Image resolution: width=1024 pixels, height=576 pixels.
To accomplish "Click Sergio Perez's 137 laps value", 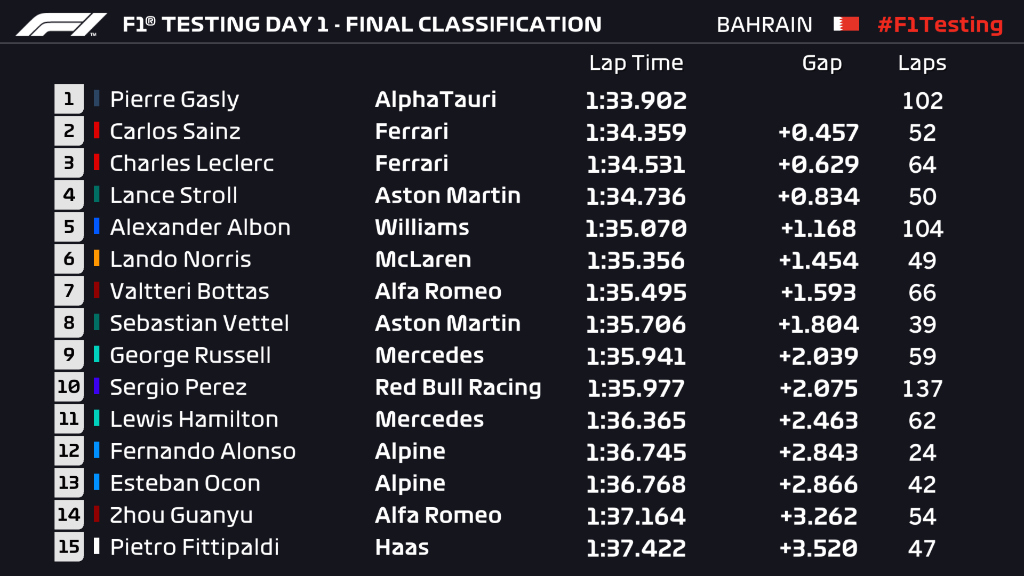I will pyautogui.click(x=922, y=388).
